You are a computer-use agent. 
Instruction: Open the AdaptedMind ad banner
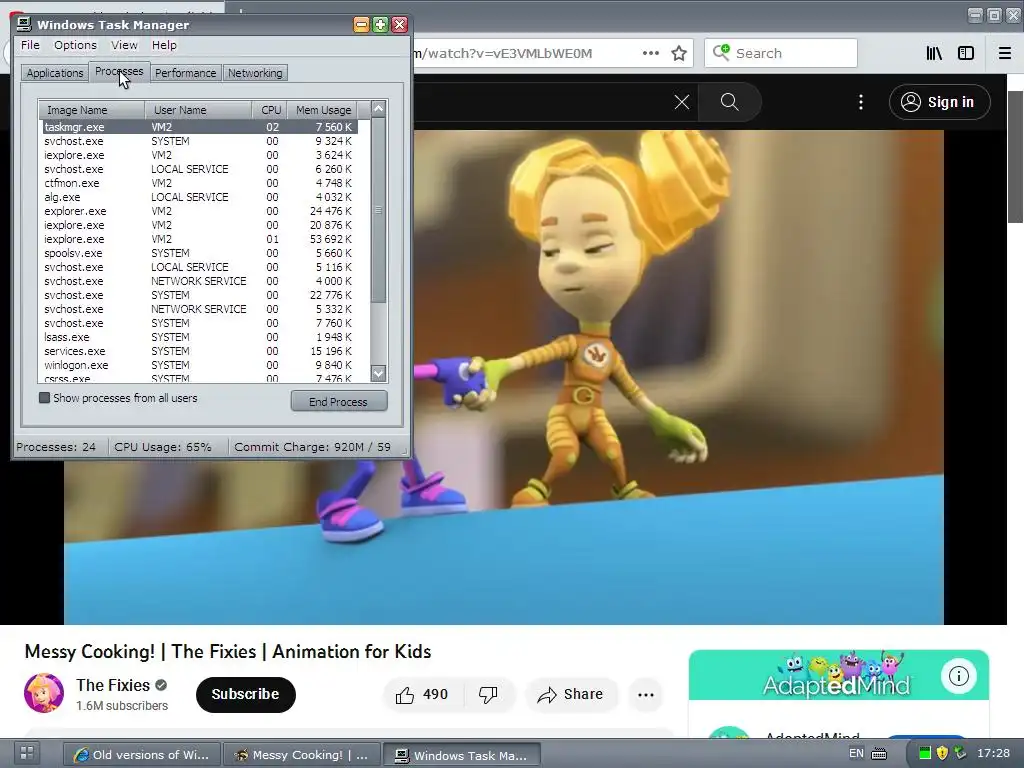[x=839, y=675]
